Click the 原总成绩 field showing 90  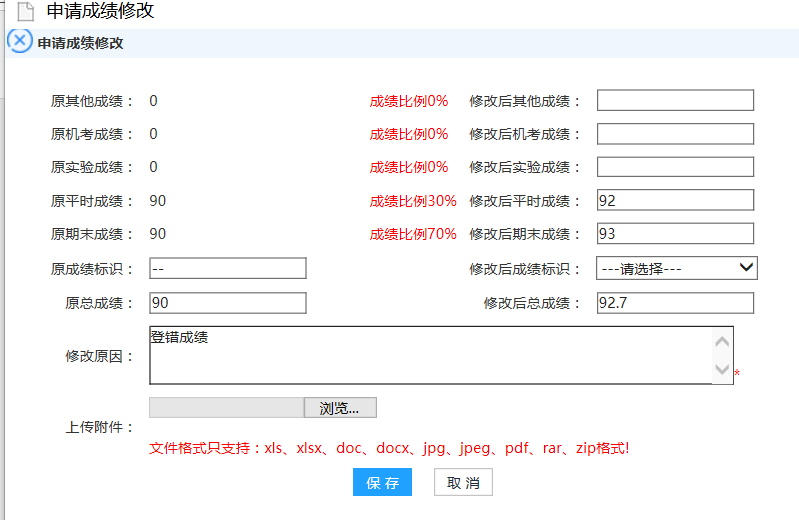(227, 303)
